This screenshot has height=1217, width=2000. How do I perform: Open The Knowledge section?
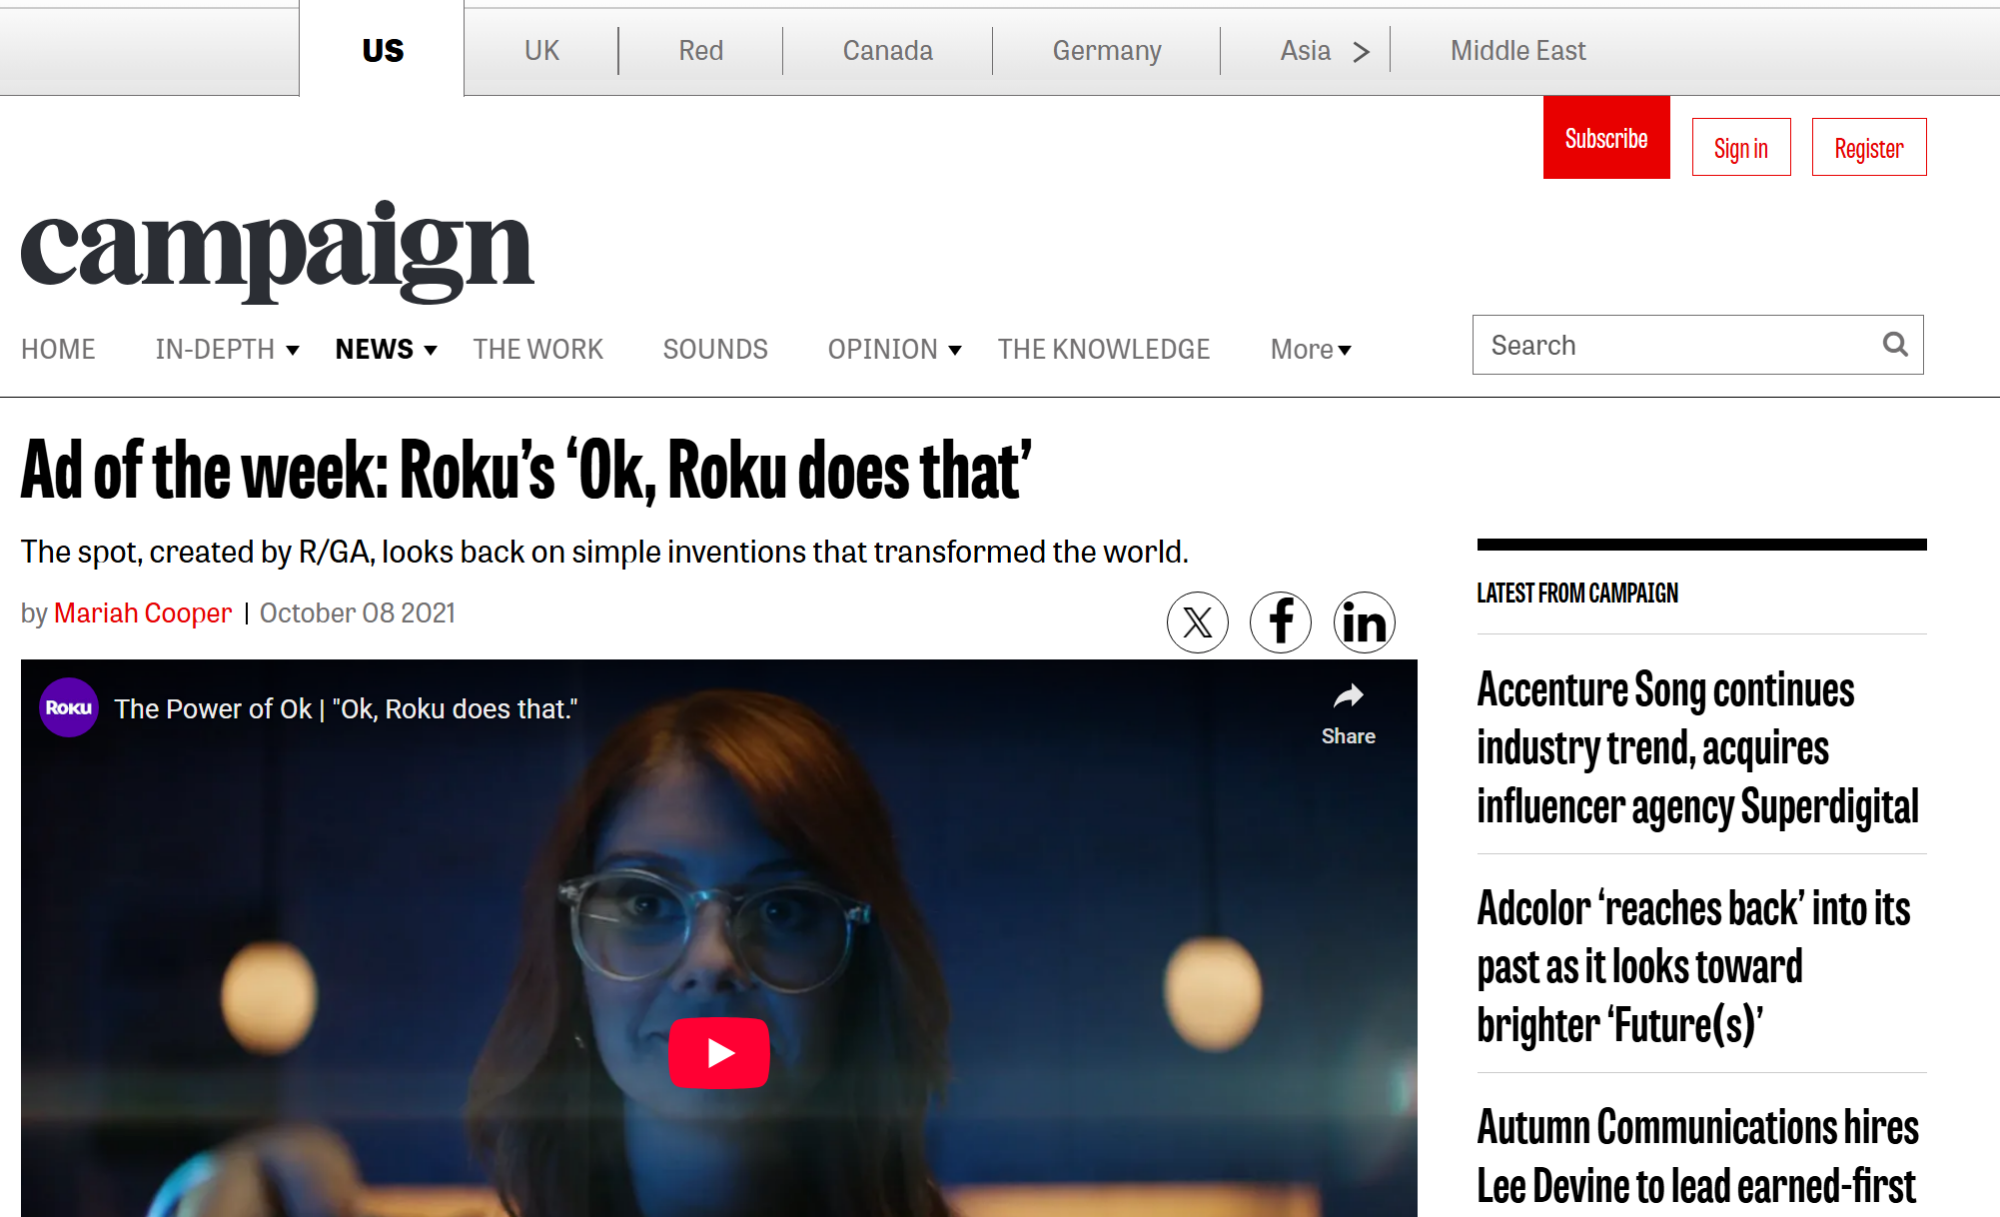pyautogui.click(x=1103, y=349)
